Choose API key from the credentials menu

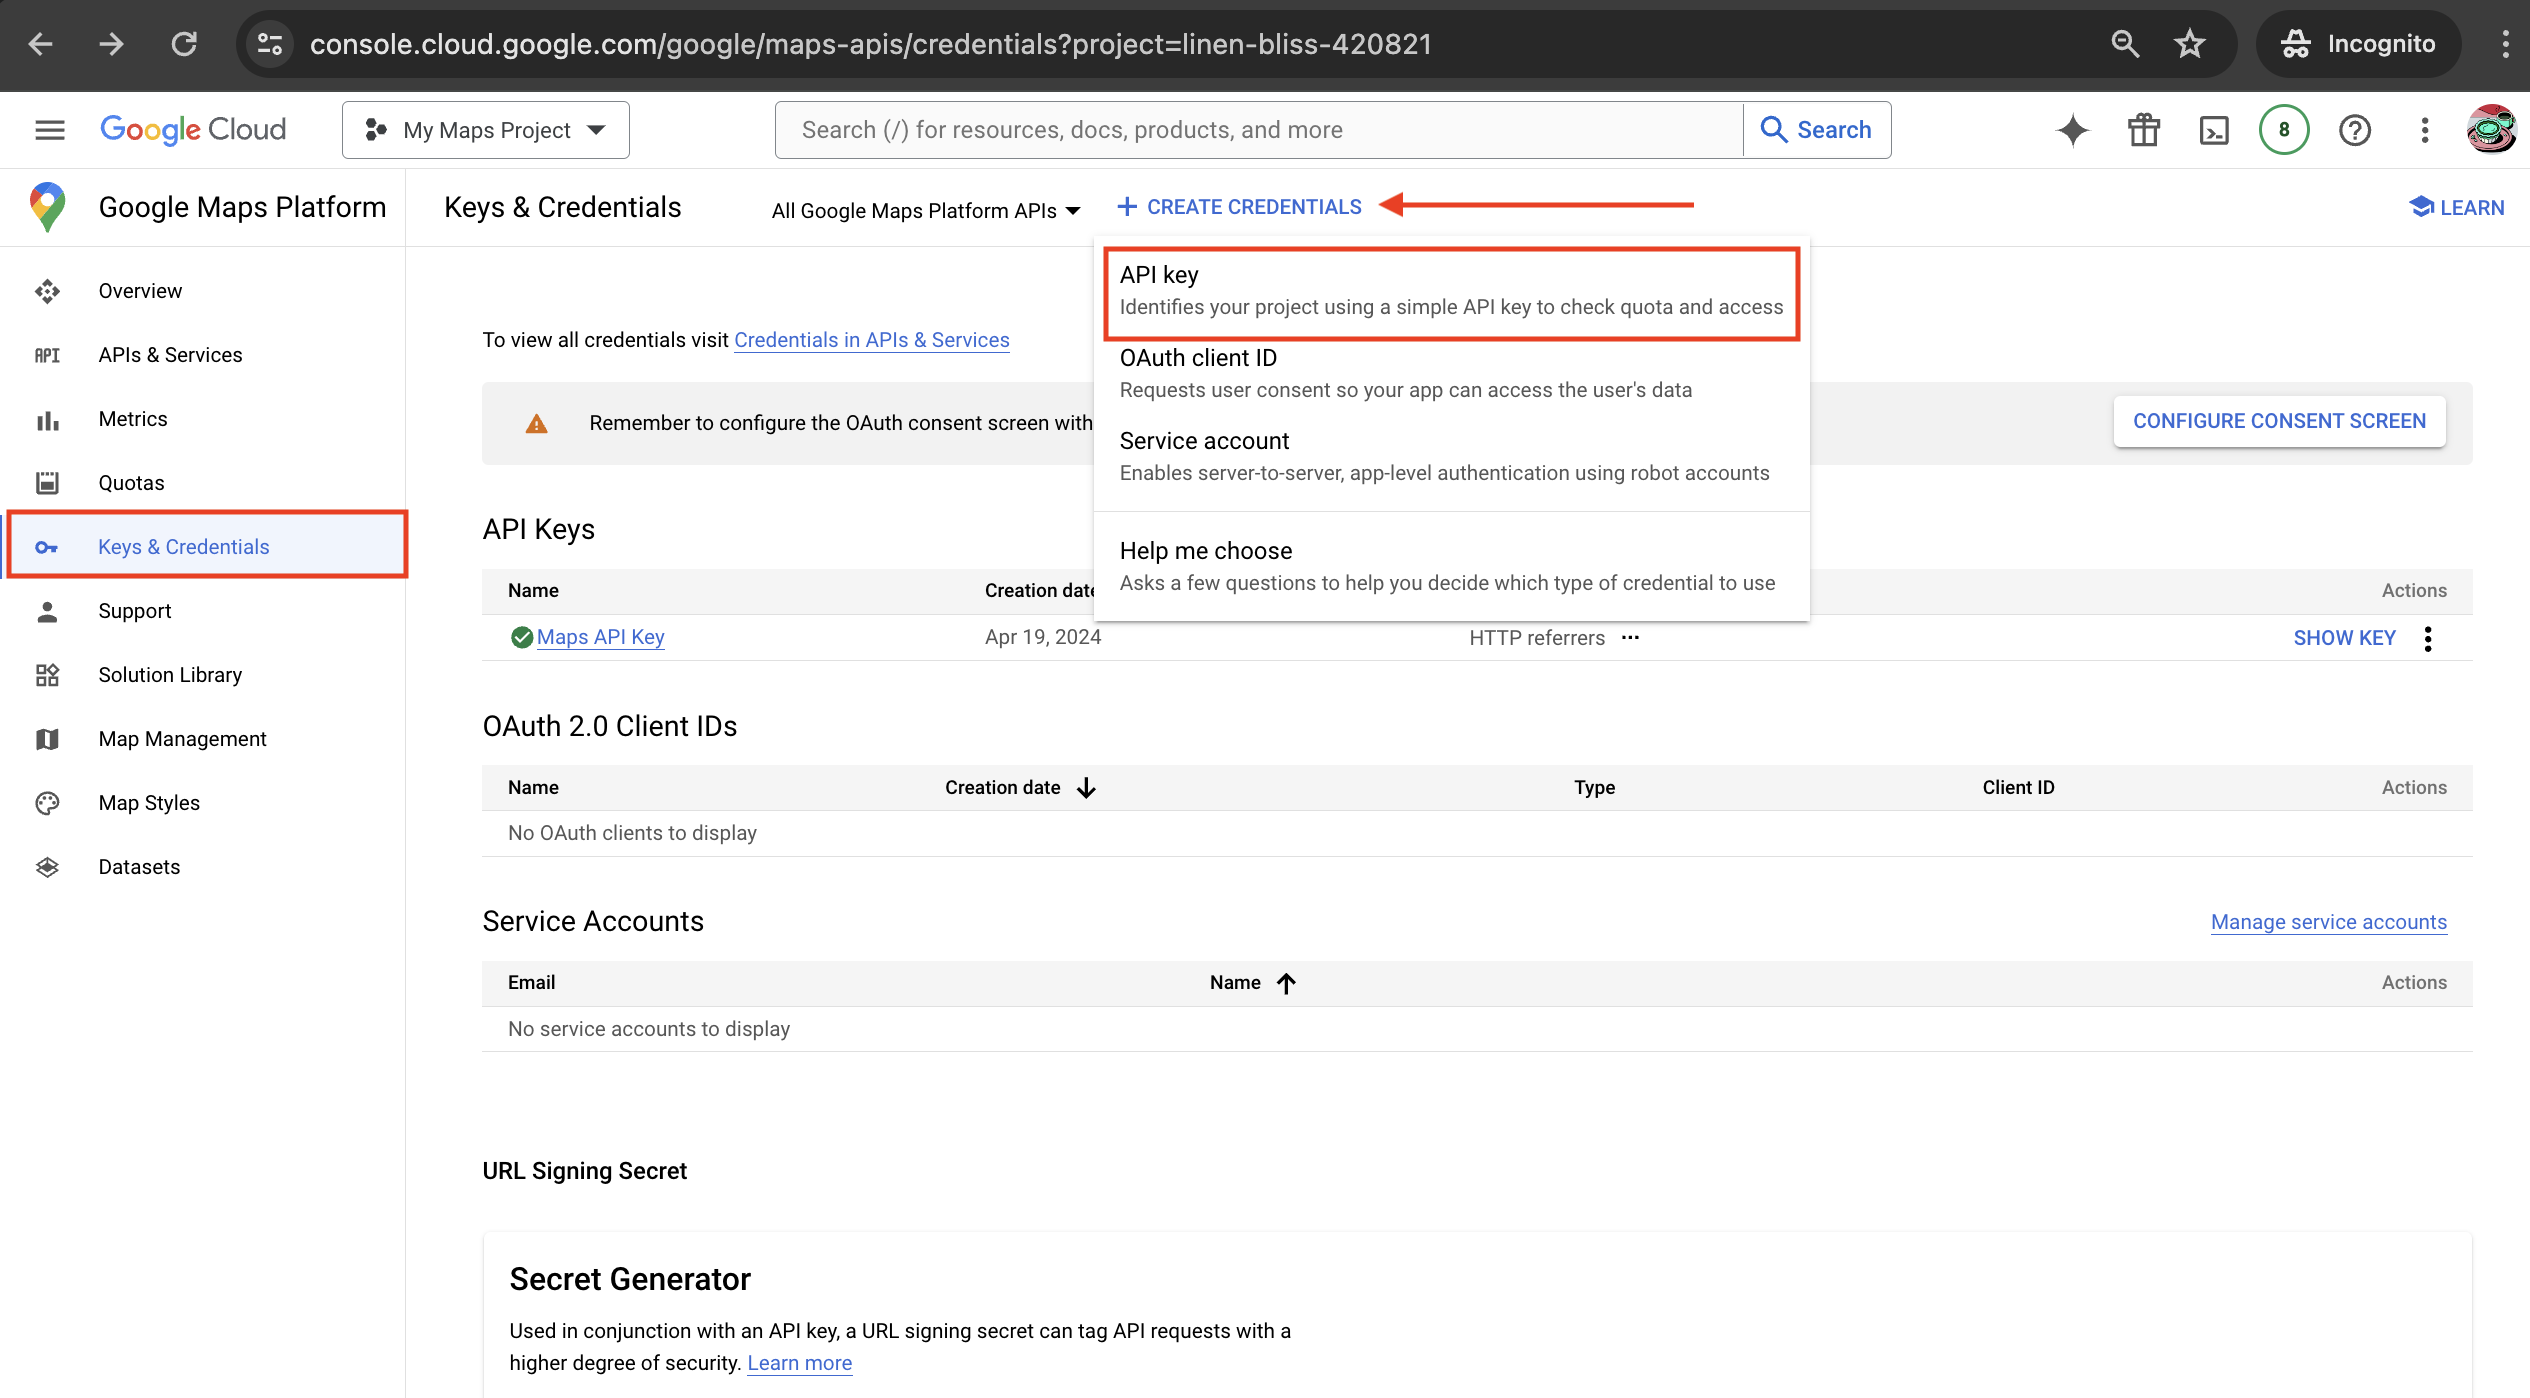click(x=1450, y=290)
